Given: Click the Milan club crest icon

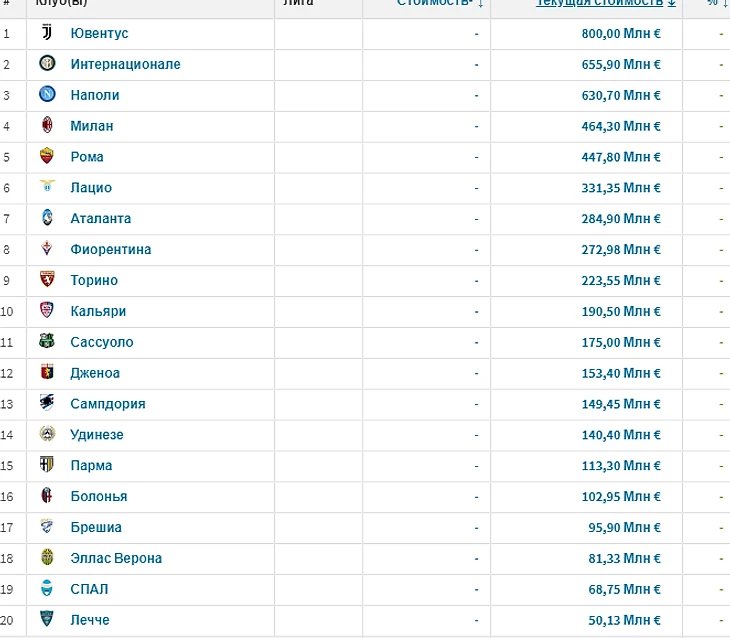Looking at the screenshot, I should pyautogui.click(x=47, y=126).
